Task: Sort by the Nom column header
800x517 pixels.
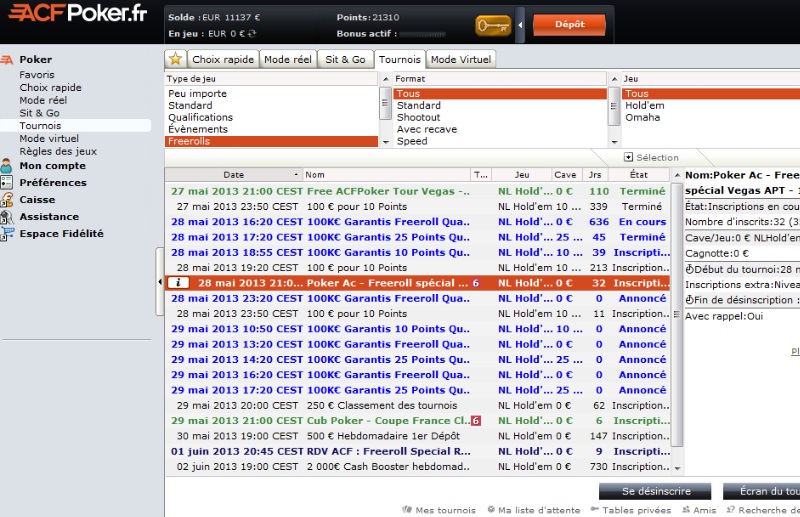Action: 386,175
